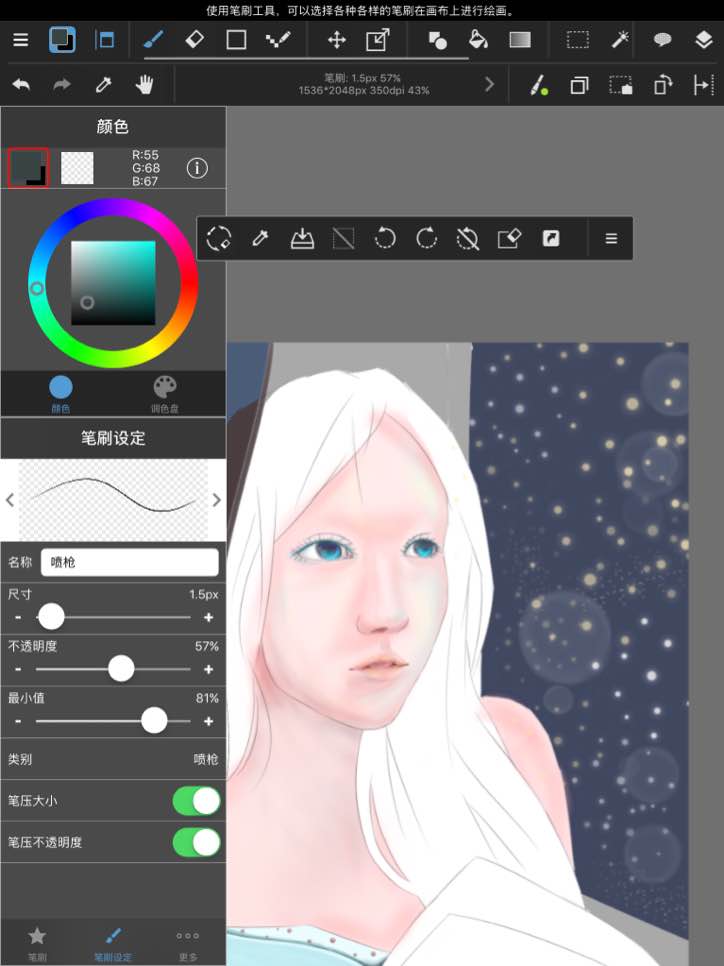Select the rectangular selection tool

coord(577,40)
